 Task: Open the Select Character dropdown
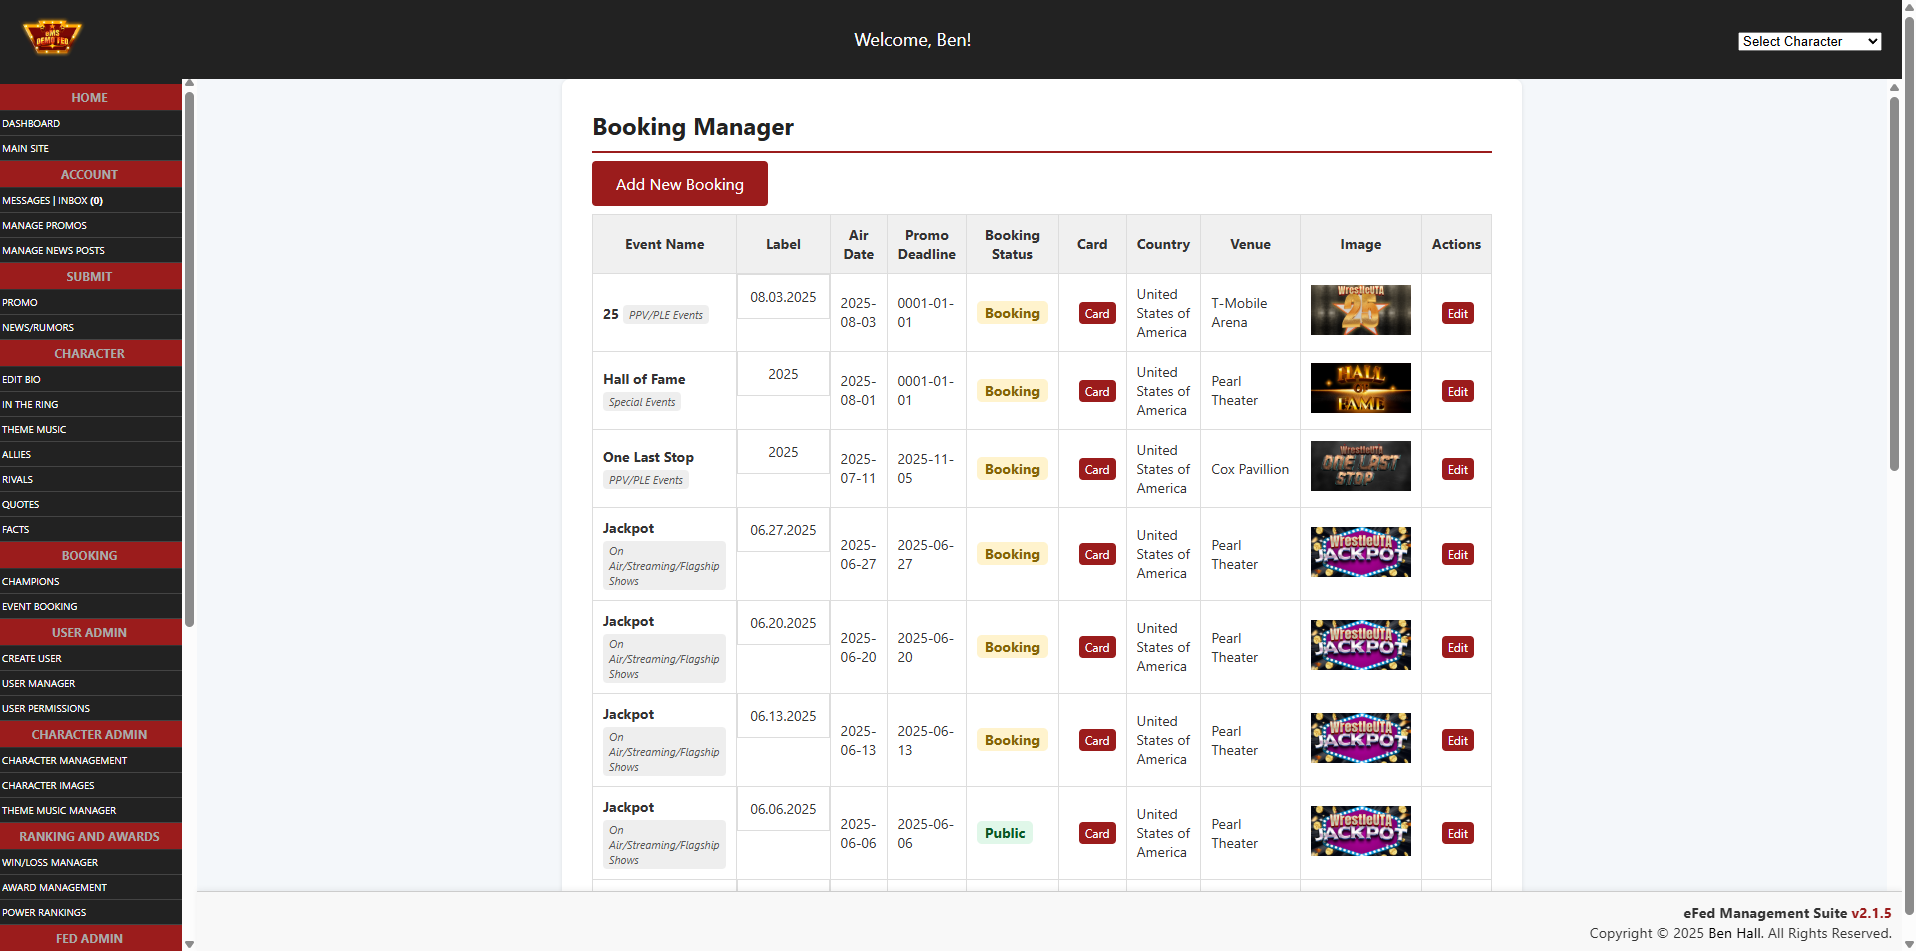click(x=1808, y=41)
